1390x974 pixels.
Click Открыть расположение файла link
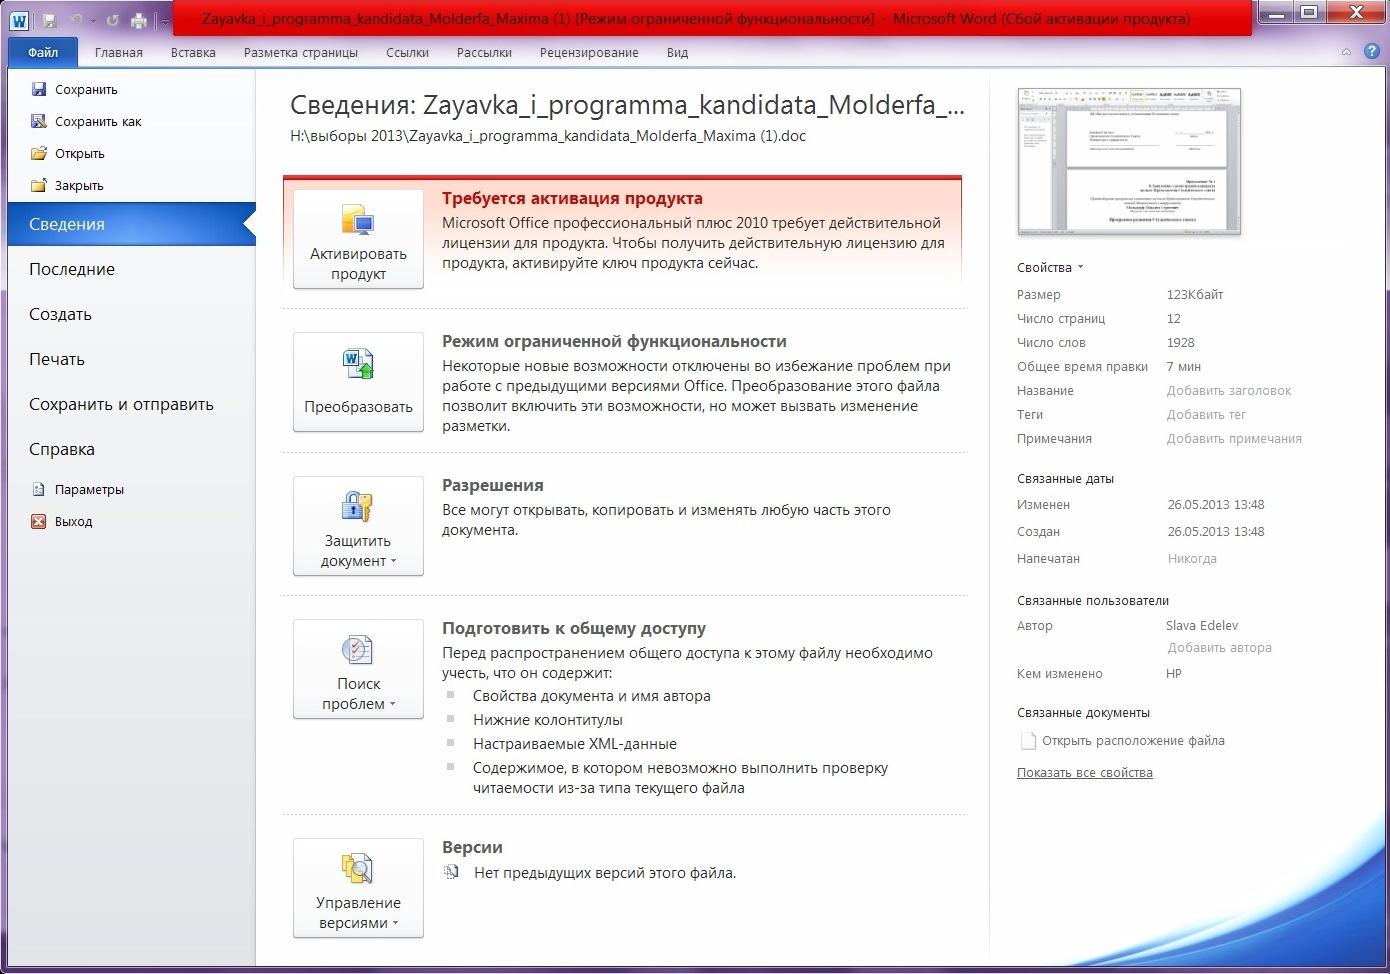[1133, 741]
